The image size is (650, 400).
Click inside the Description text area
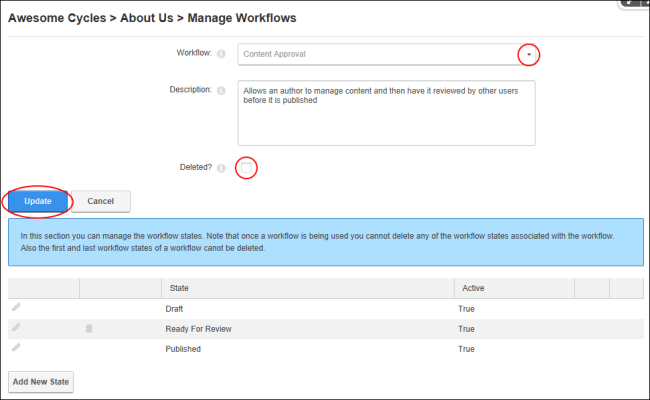click(386, 113)
